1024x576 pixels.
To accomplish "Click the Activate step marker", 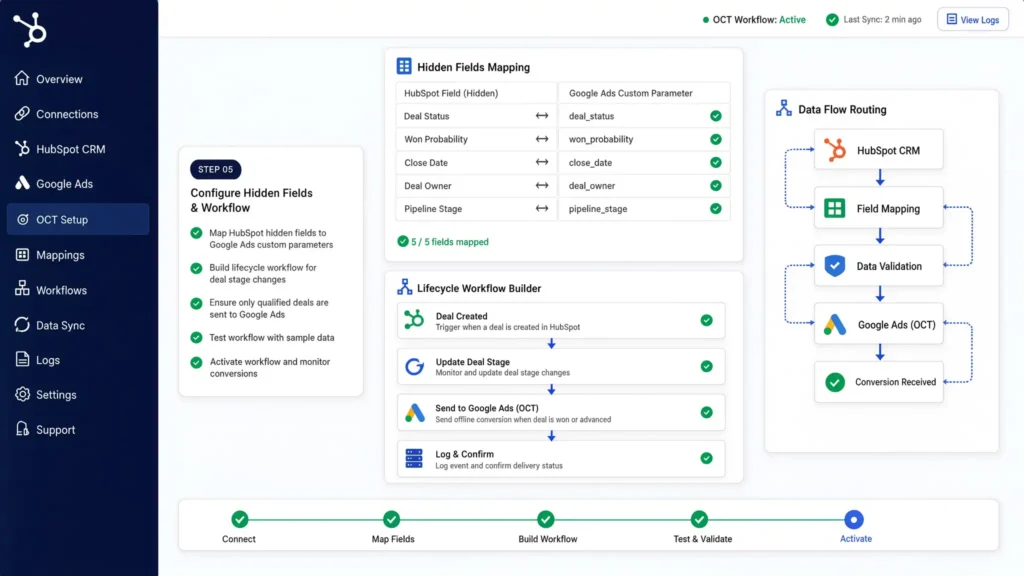I will (854, 519).
